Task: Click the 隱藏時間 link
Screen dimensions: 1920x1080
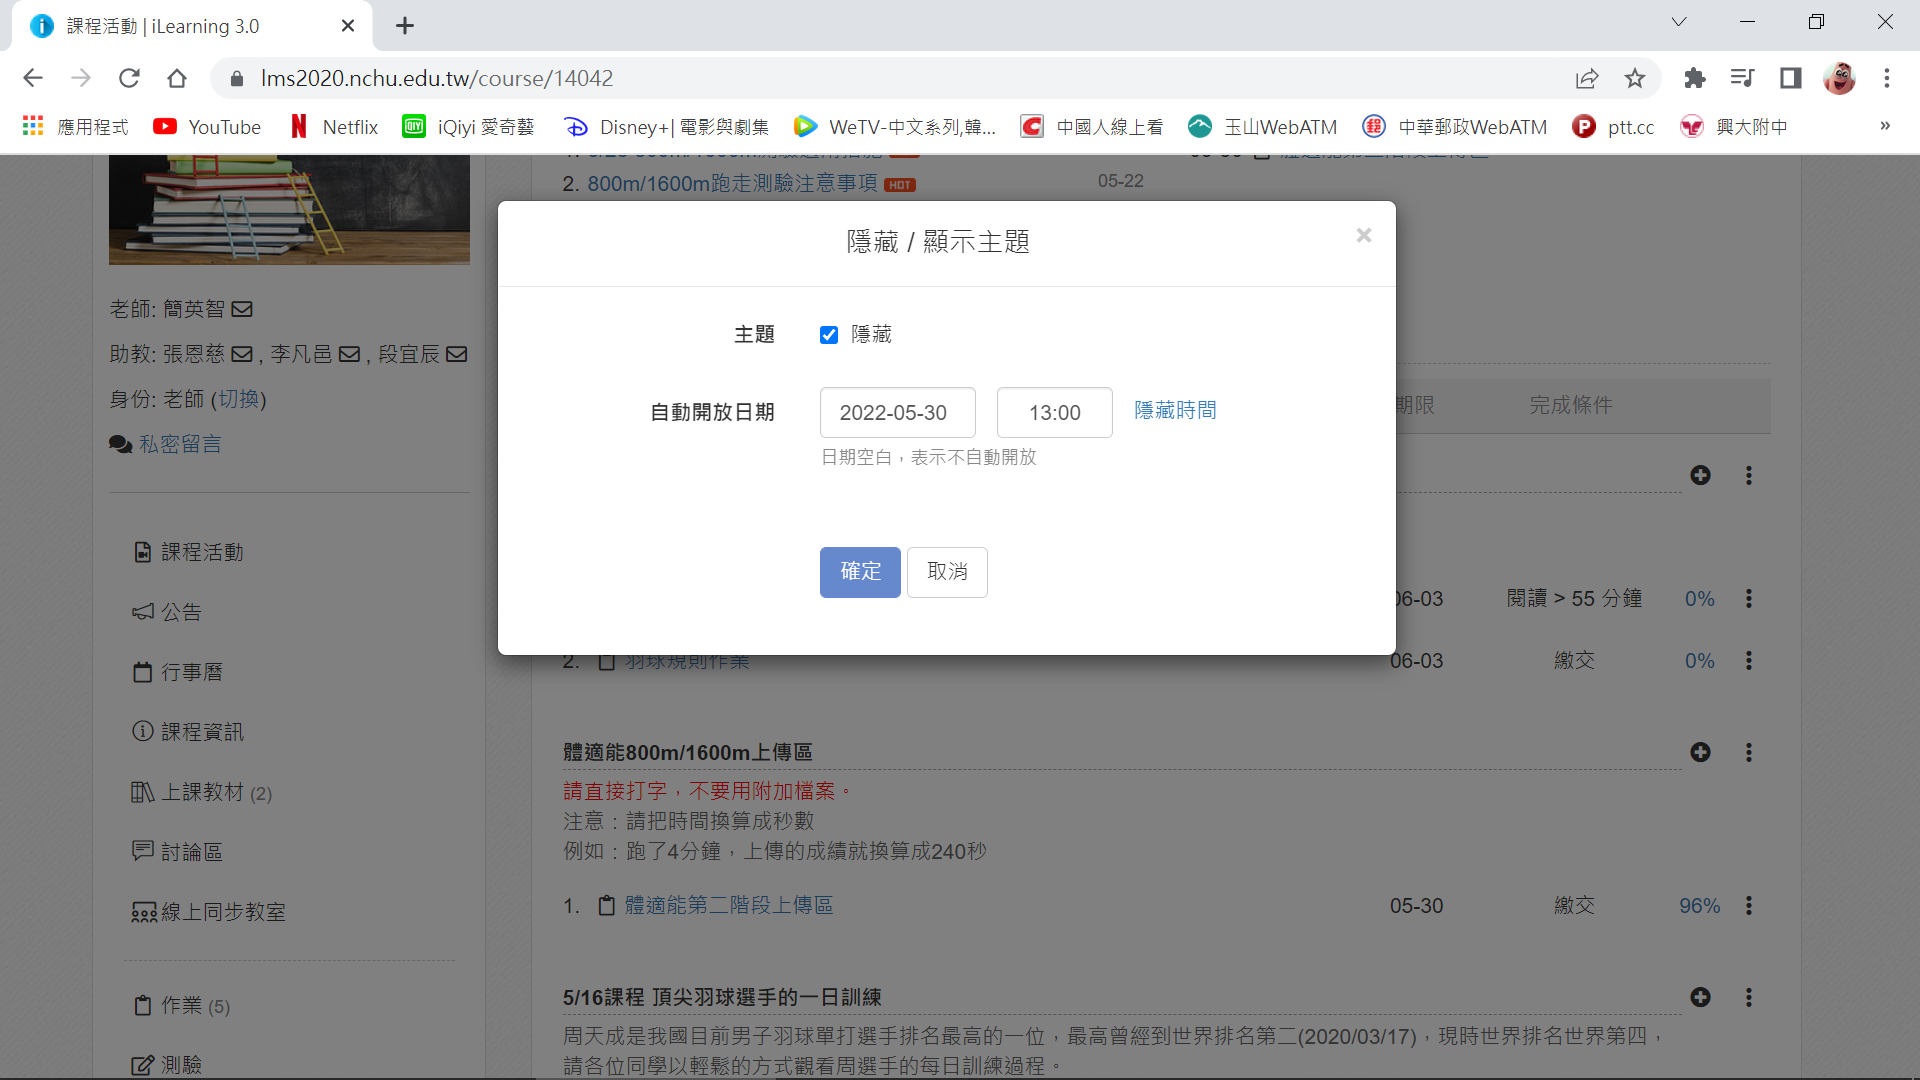Action: [x=1175, y=410]
